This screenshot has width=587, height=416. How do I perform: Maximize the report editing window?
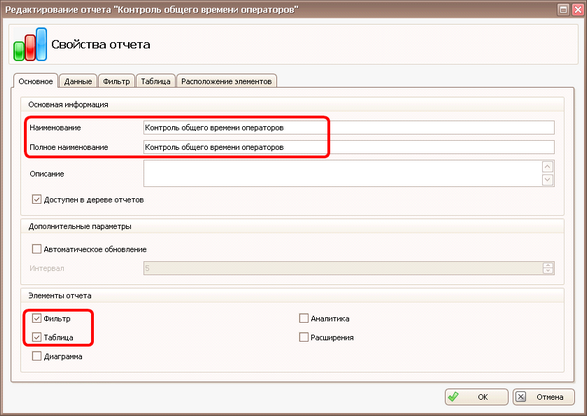point(563,9)
